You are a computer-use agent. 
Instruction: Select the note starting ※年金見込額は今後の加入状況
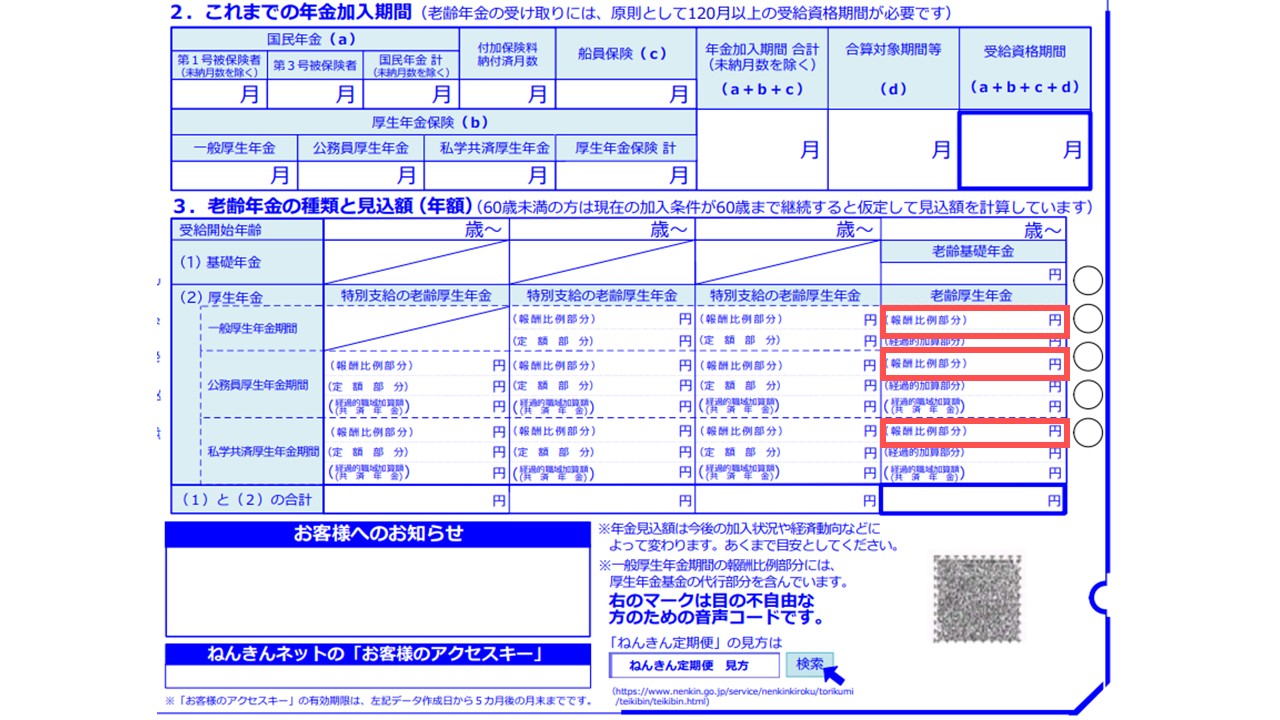[748, 537]
